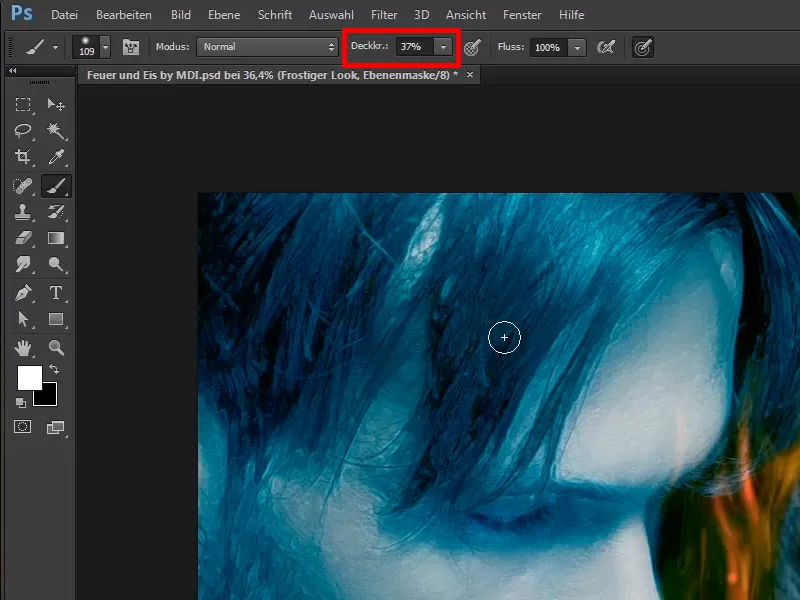Click the Photoshop Ps logo
This screenshot has height=600, width=800.
point(21,13)
